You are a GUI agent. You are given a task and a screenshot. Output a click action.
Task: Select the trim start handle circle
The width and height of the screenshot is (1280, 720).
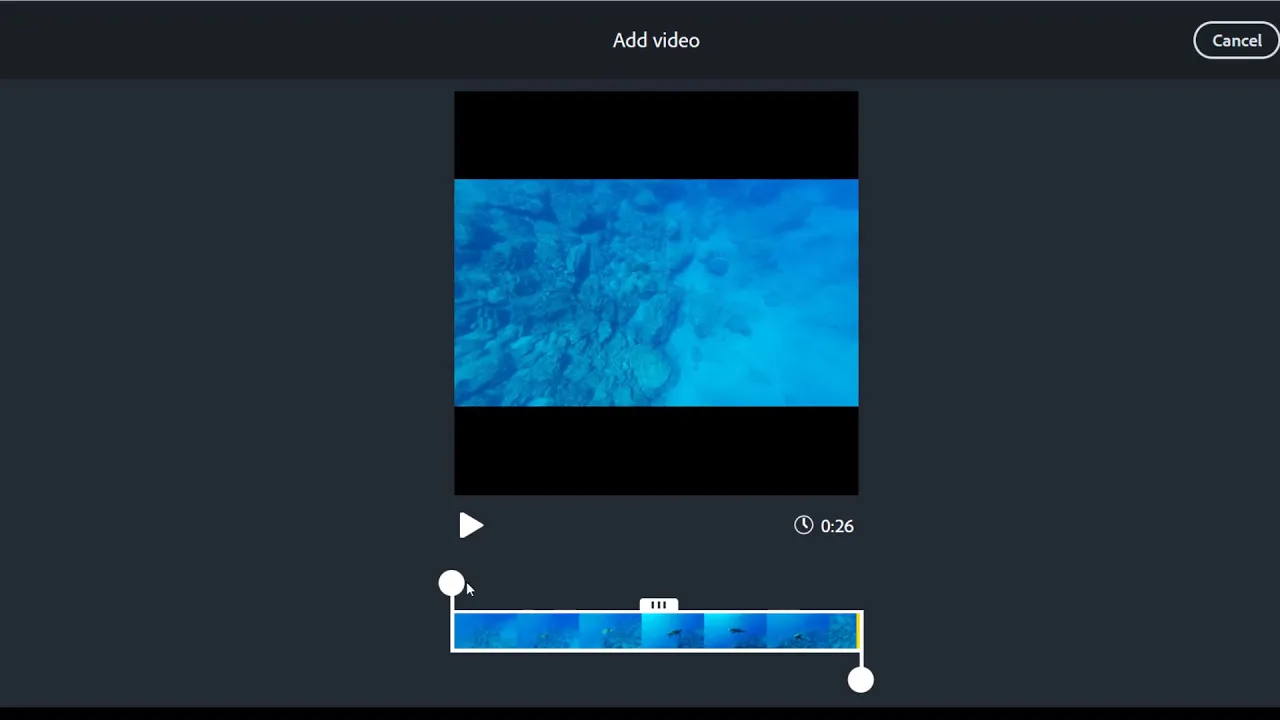pos(451,583)
